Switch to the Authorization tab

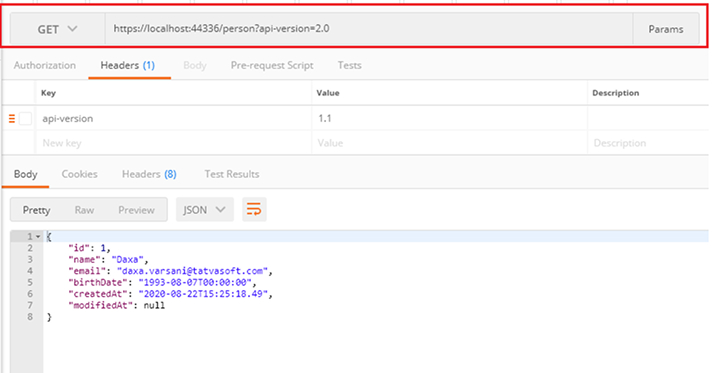click(45, 65)
